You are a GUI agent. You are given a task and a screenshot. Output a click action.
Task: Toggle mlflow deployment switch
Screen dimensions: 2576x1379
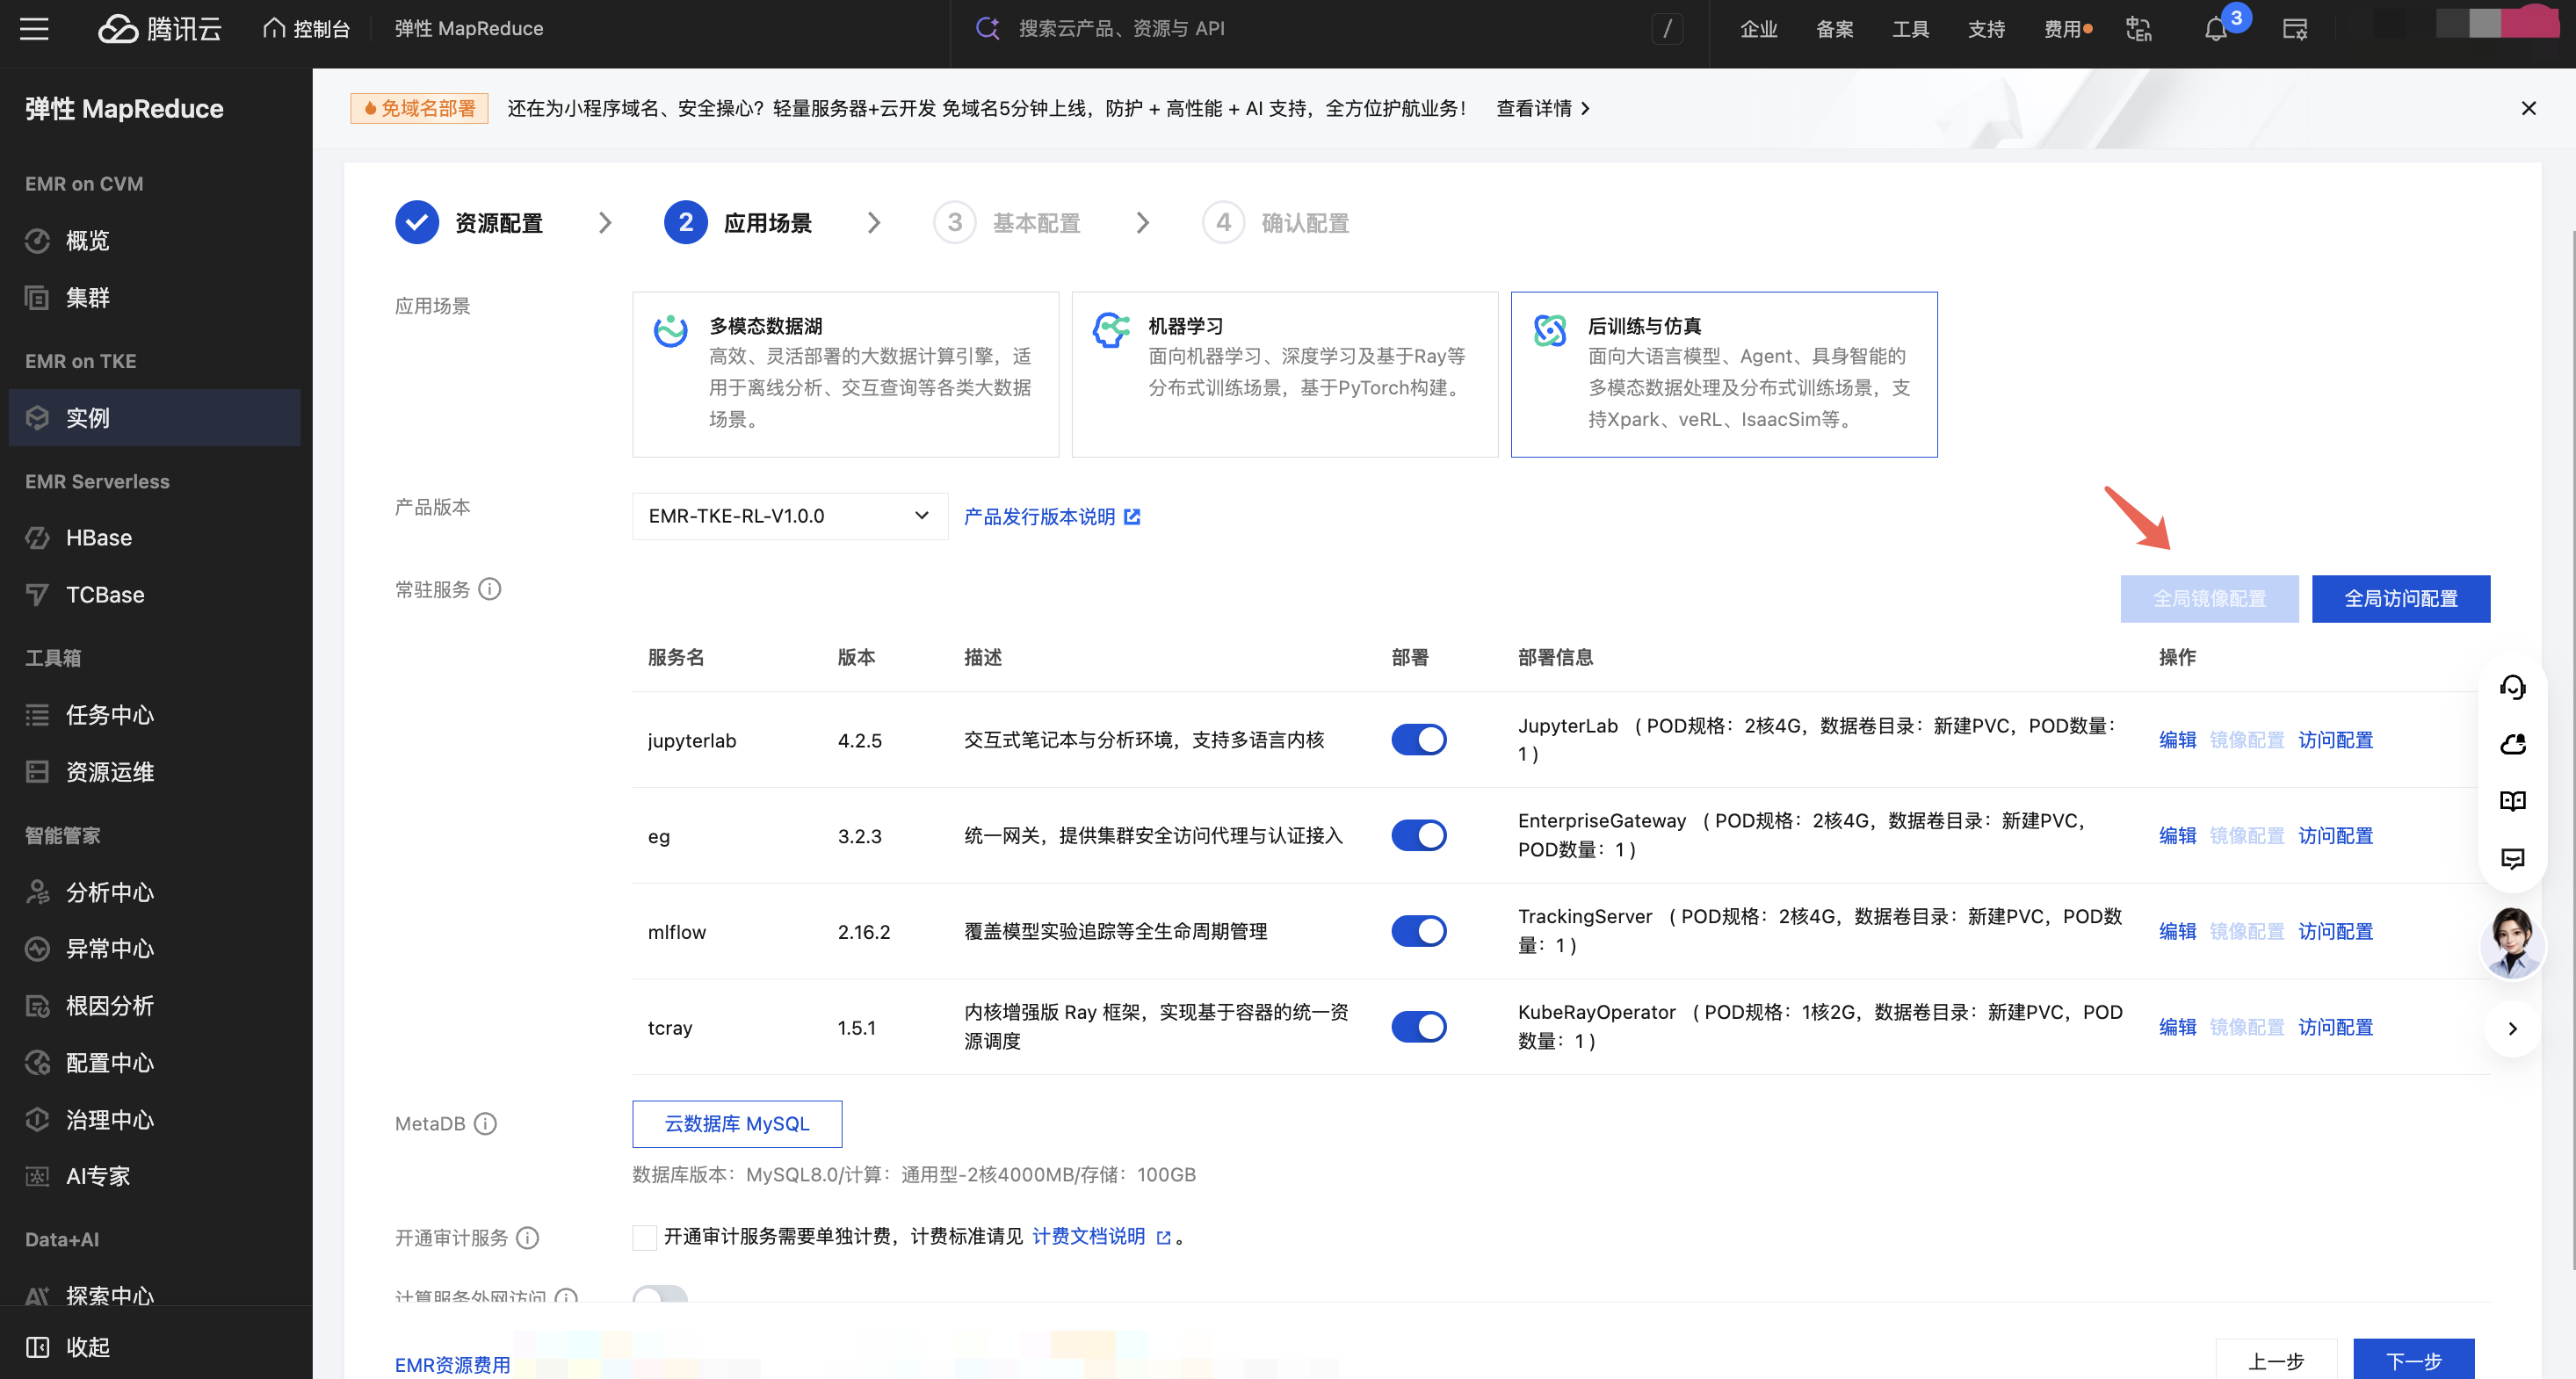pos(1418,931)
